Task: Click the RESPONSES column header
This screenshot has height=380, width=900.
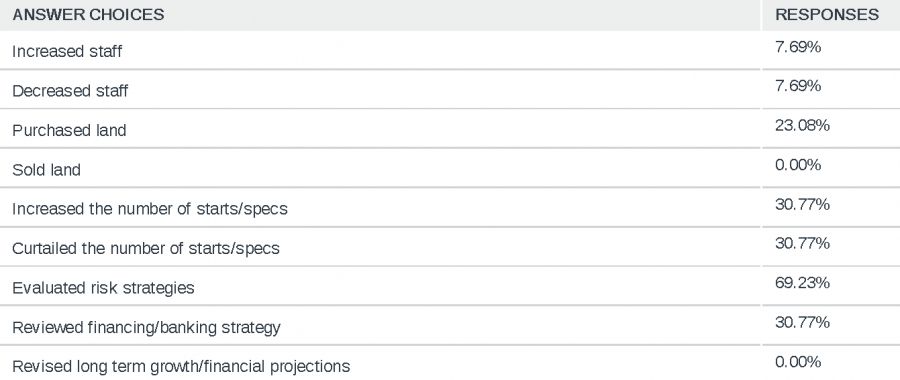Action: (827, 15)
